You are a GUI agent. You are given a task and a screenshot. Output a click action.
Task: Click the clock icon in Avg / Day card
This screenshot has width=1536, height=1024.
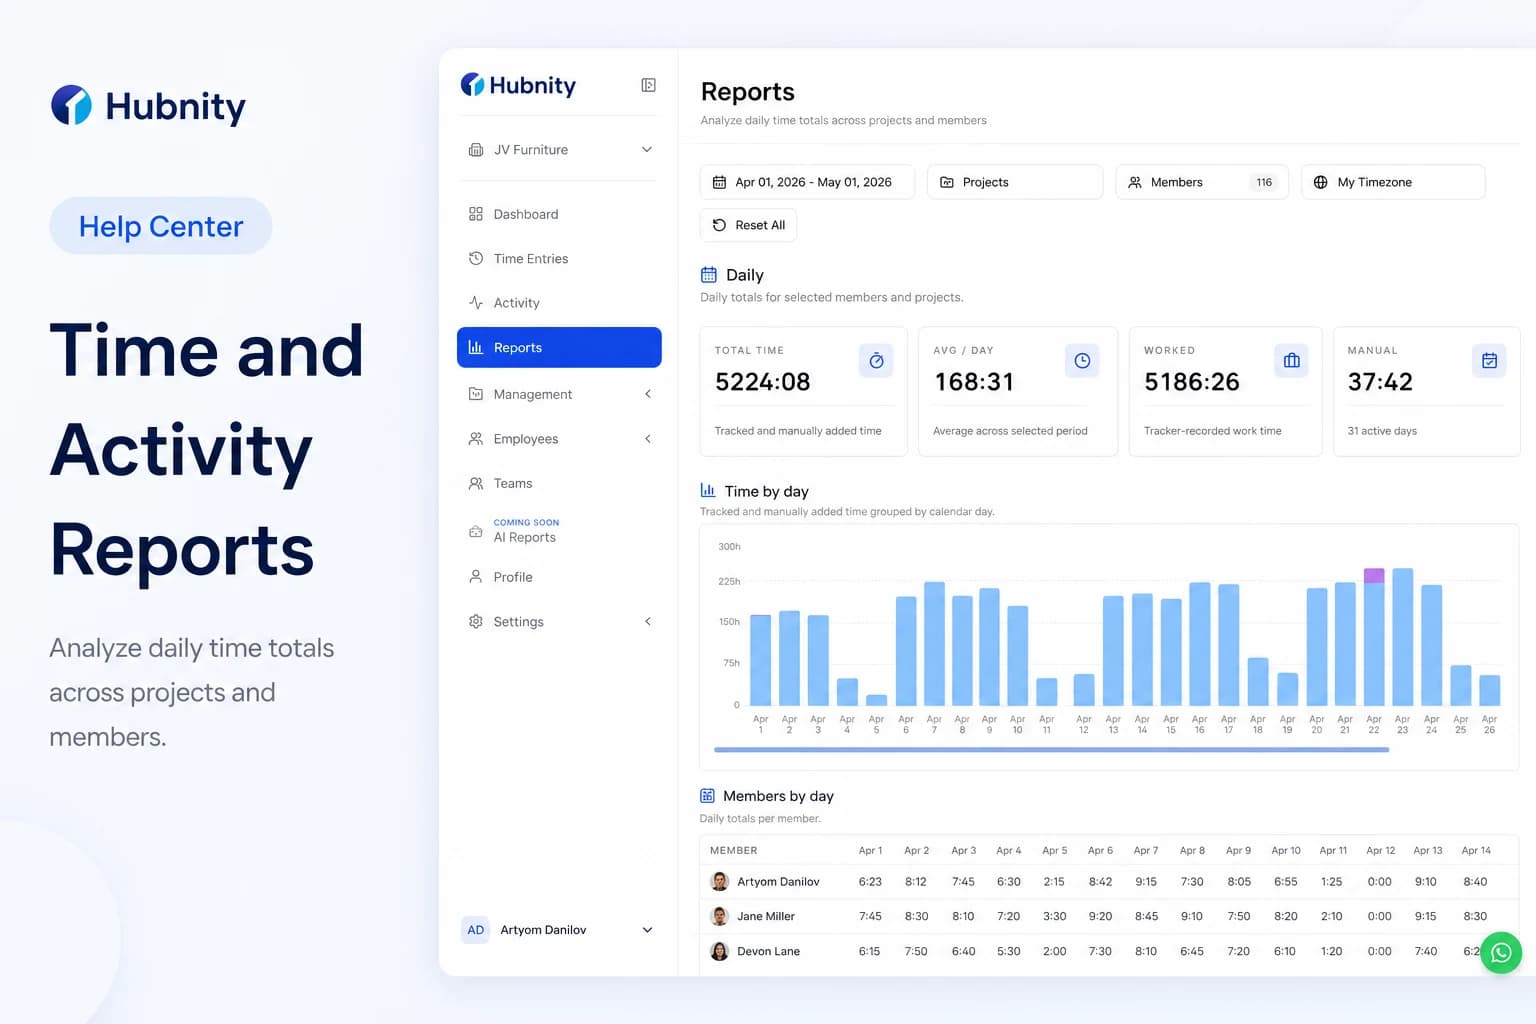(1082, 361)
